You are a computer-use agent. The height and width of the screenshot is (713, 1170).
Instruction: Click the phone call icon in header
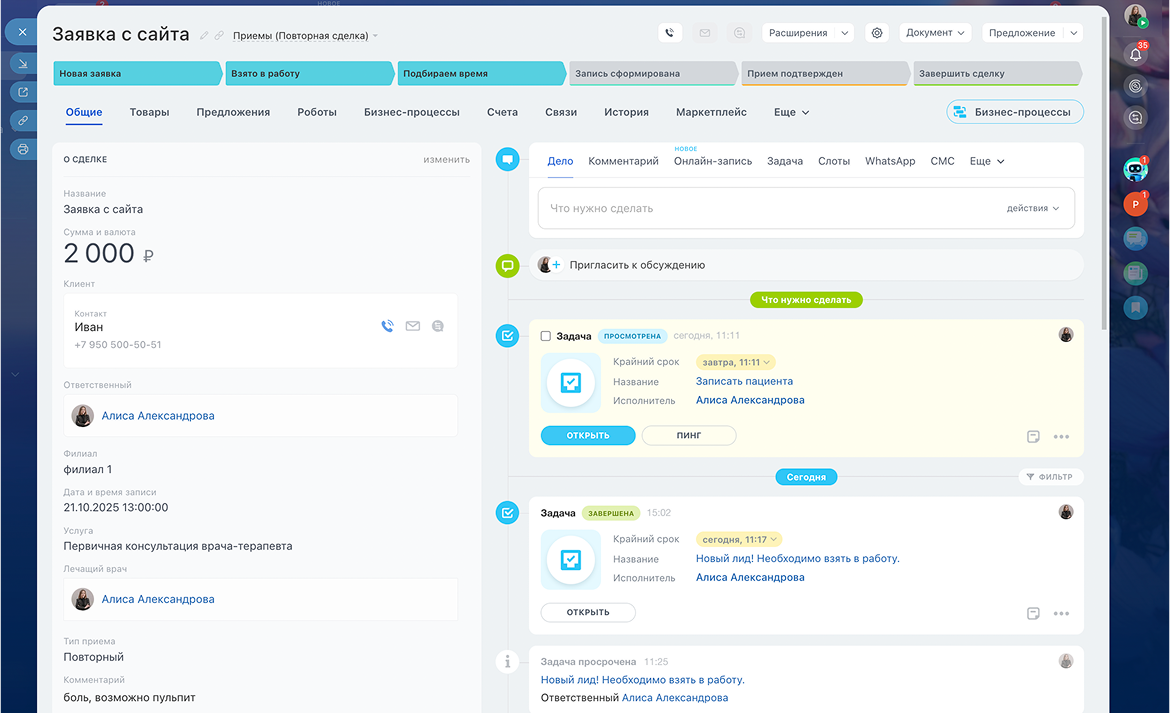tap(670, 33)
